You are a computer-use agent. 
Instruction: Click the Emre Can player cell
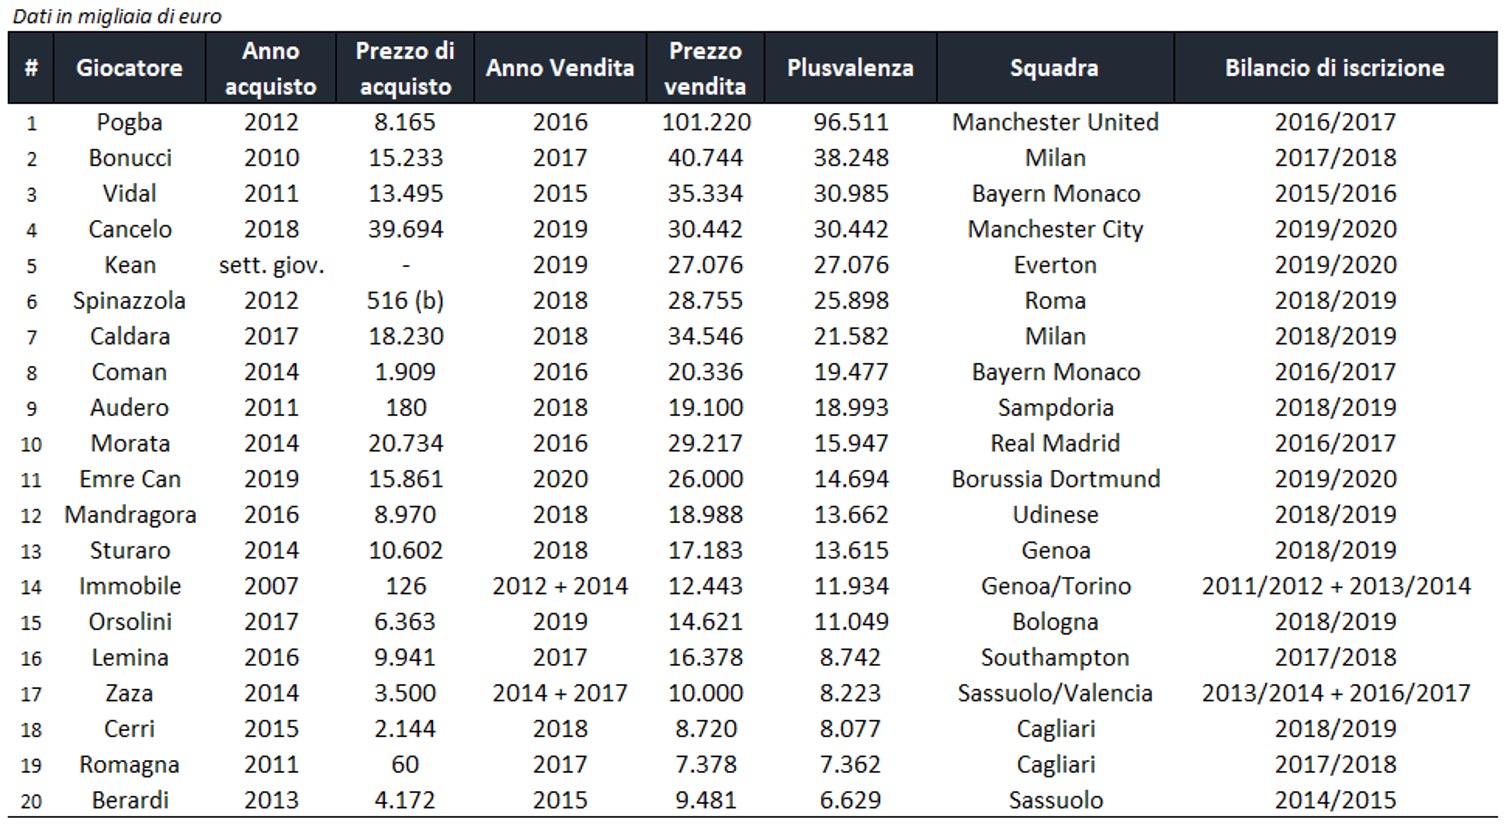point(130,479)
